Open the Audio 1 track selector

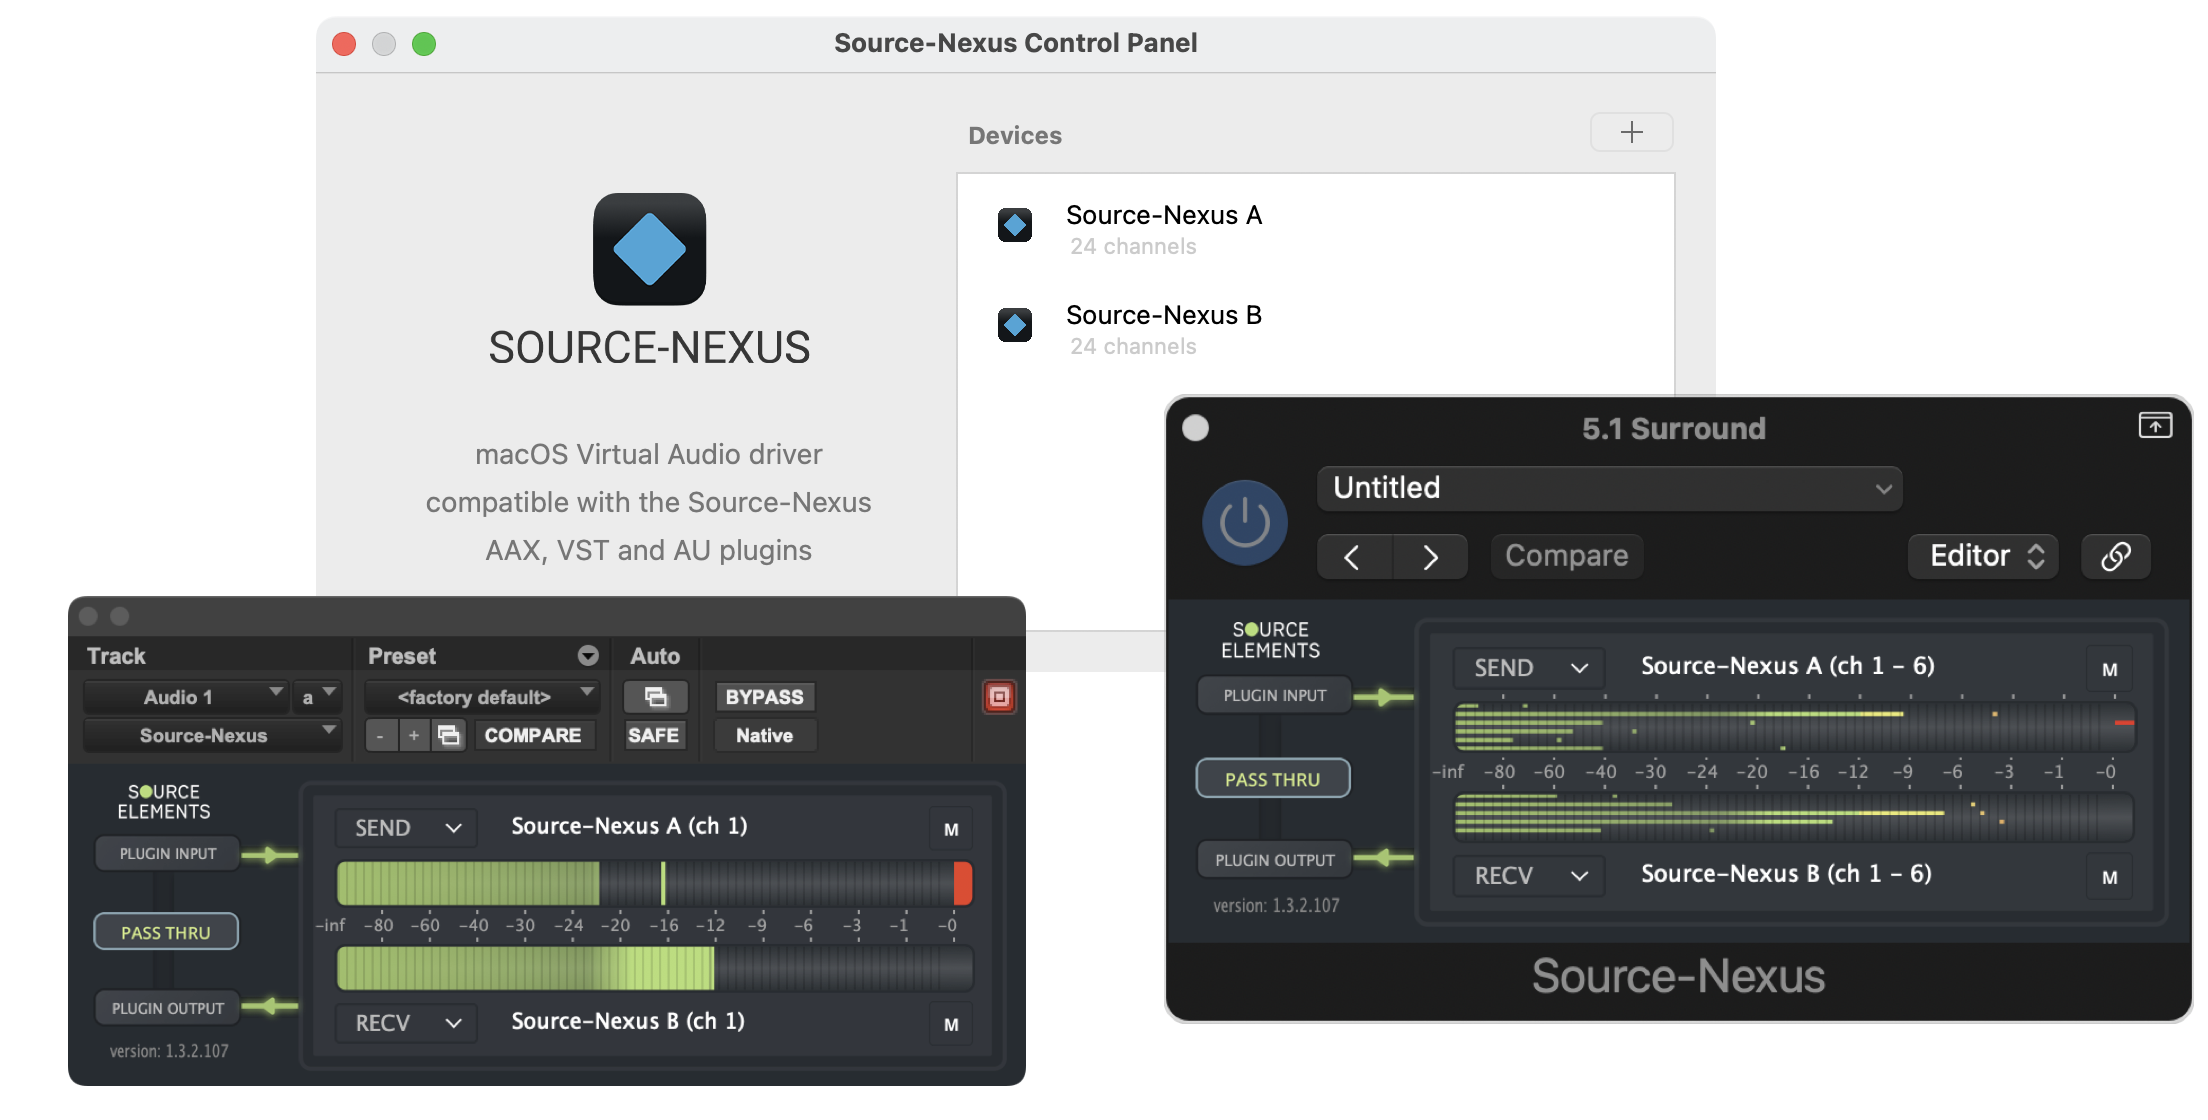[x=187, y=697]
